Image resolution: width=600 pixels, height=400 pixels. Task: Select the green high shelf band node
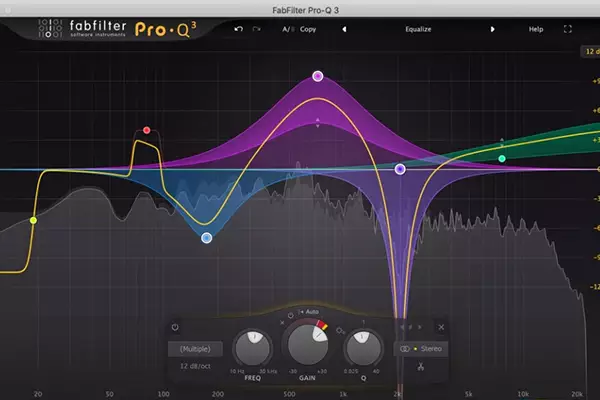(x=502, y=158)
